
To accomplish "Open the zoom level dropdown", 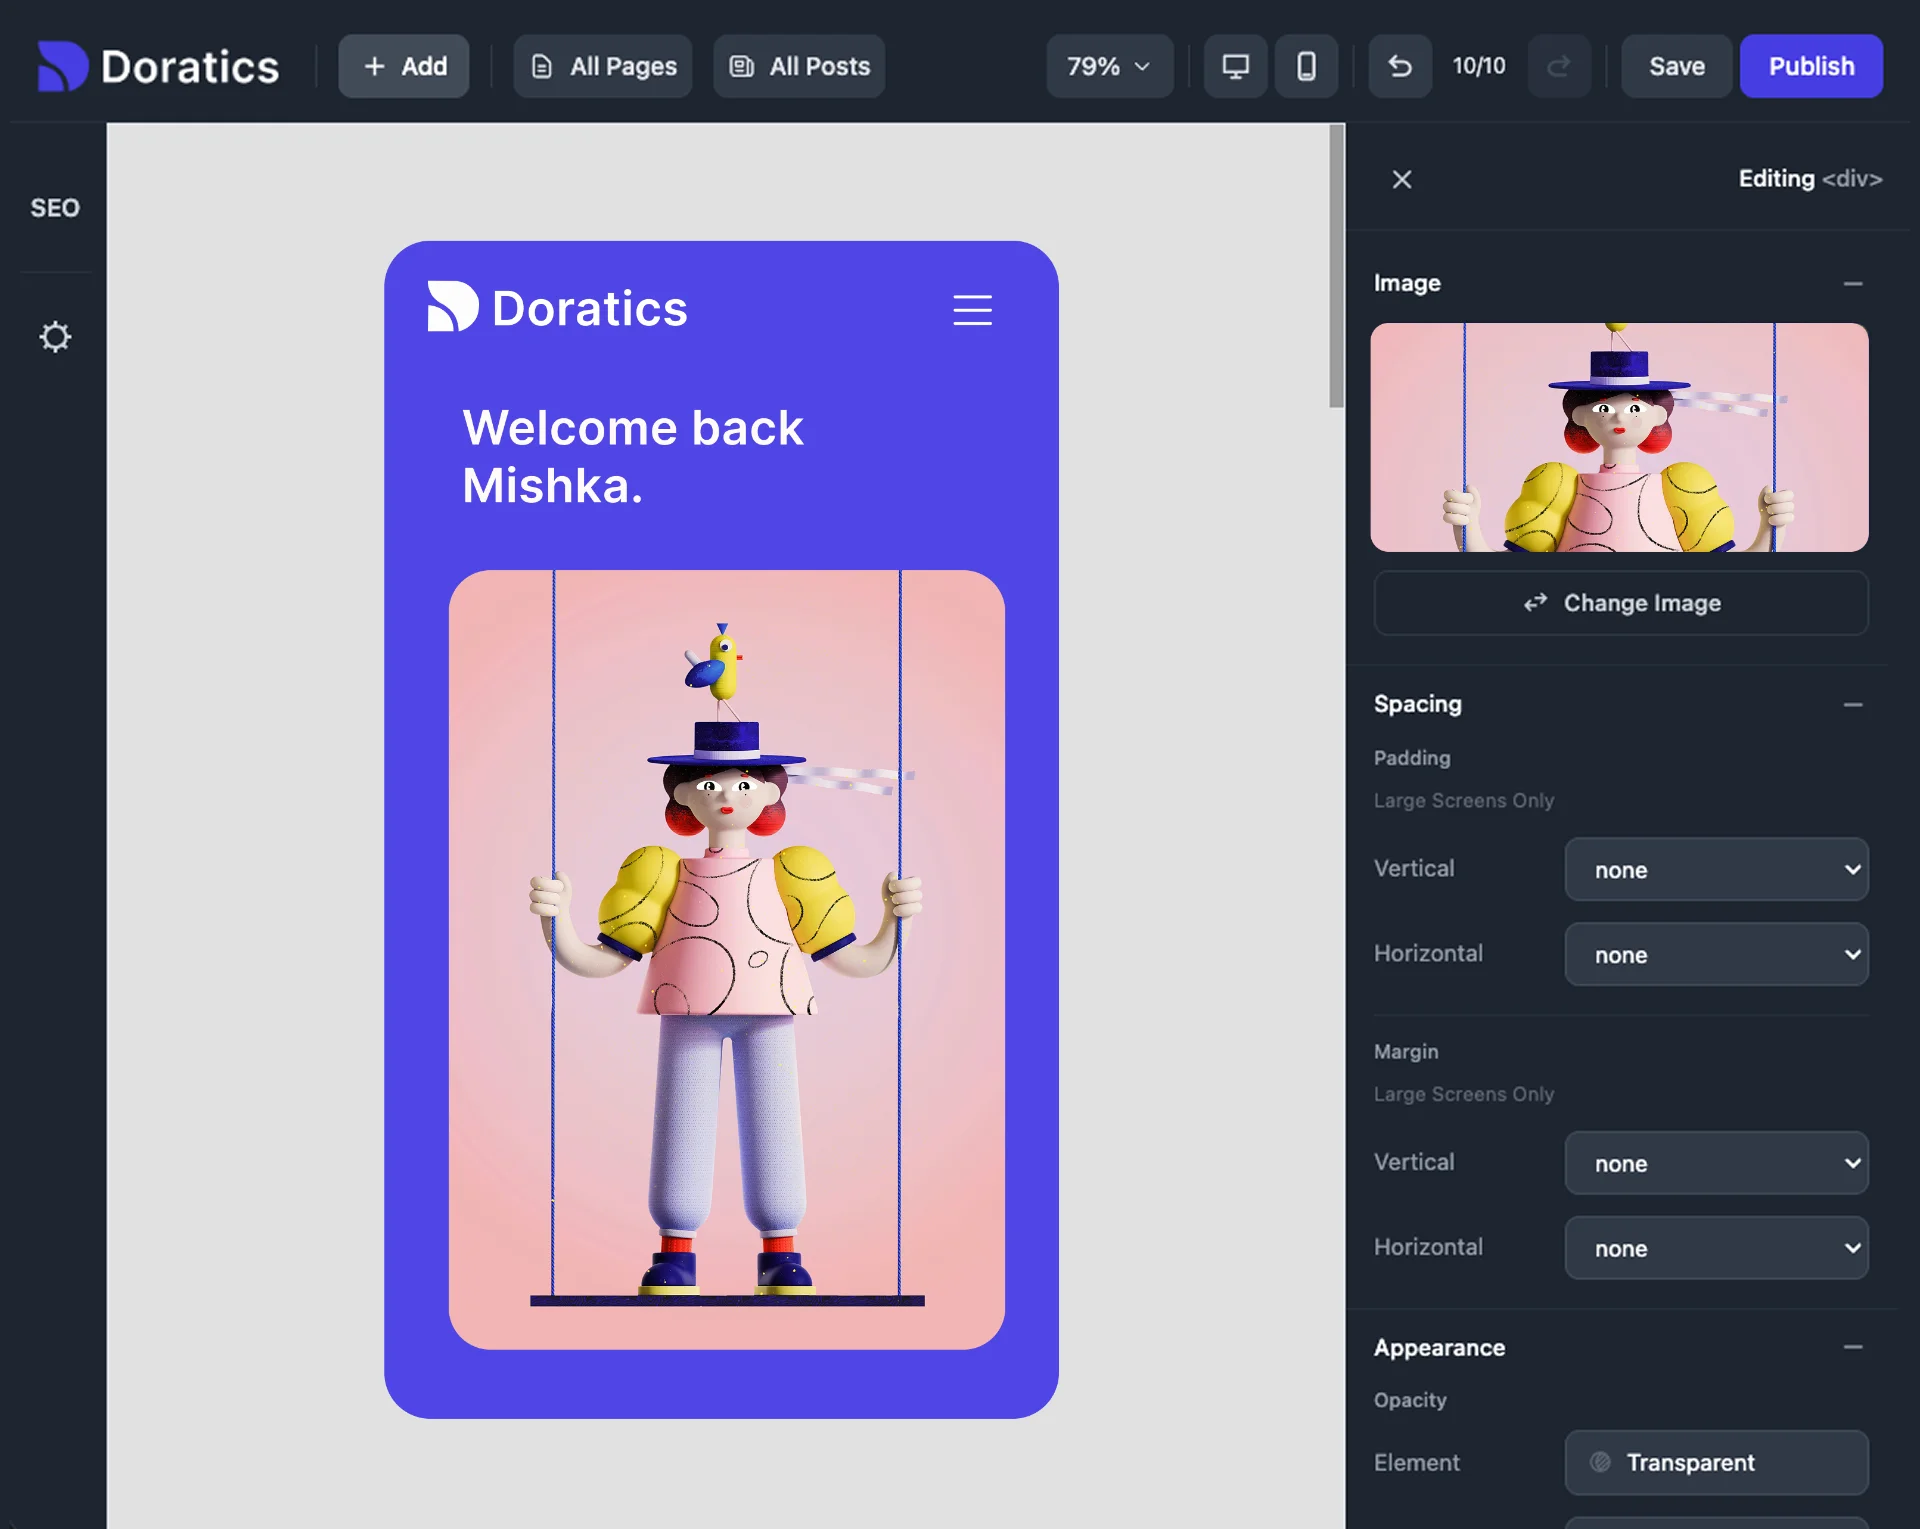I will 1108,66.
